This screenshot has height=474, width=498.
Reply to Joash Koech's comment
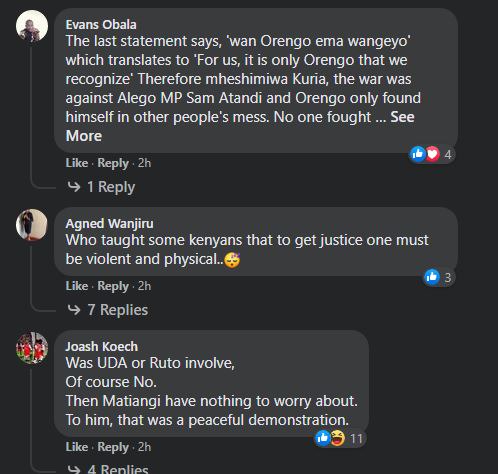pyautogui.click(x=113, y=447)
